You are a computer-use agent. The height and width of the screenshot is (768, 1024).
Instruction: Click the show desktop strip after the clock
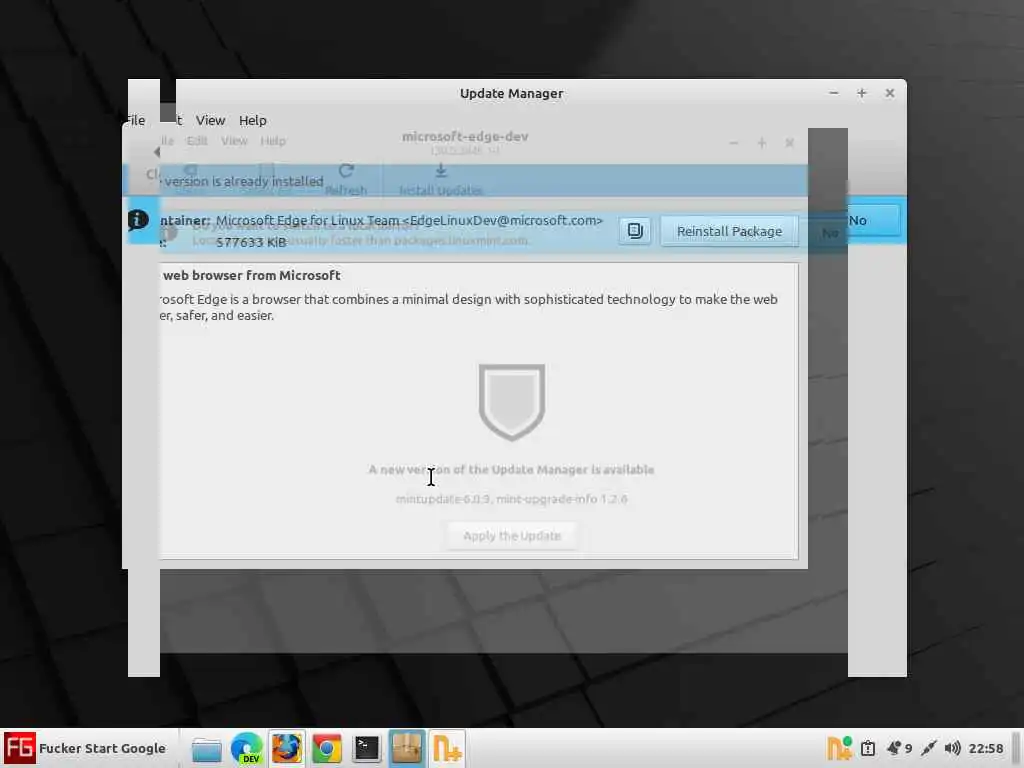(1016, 748)
